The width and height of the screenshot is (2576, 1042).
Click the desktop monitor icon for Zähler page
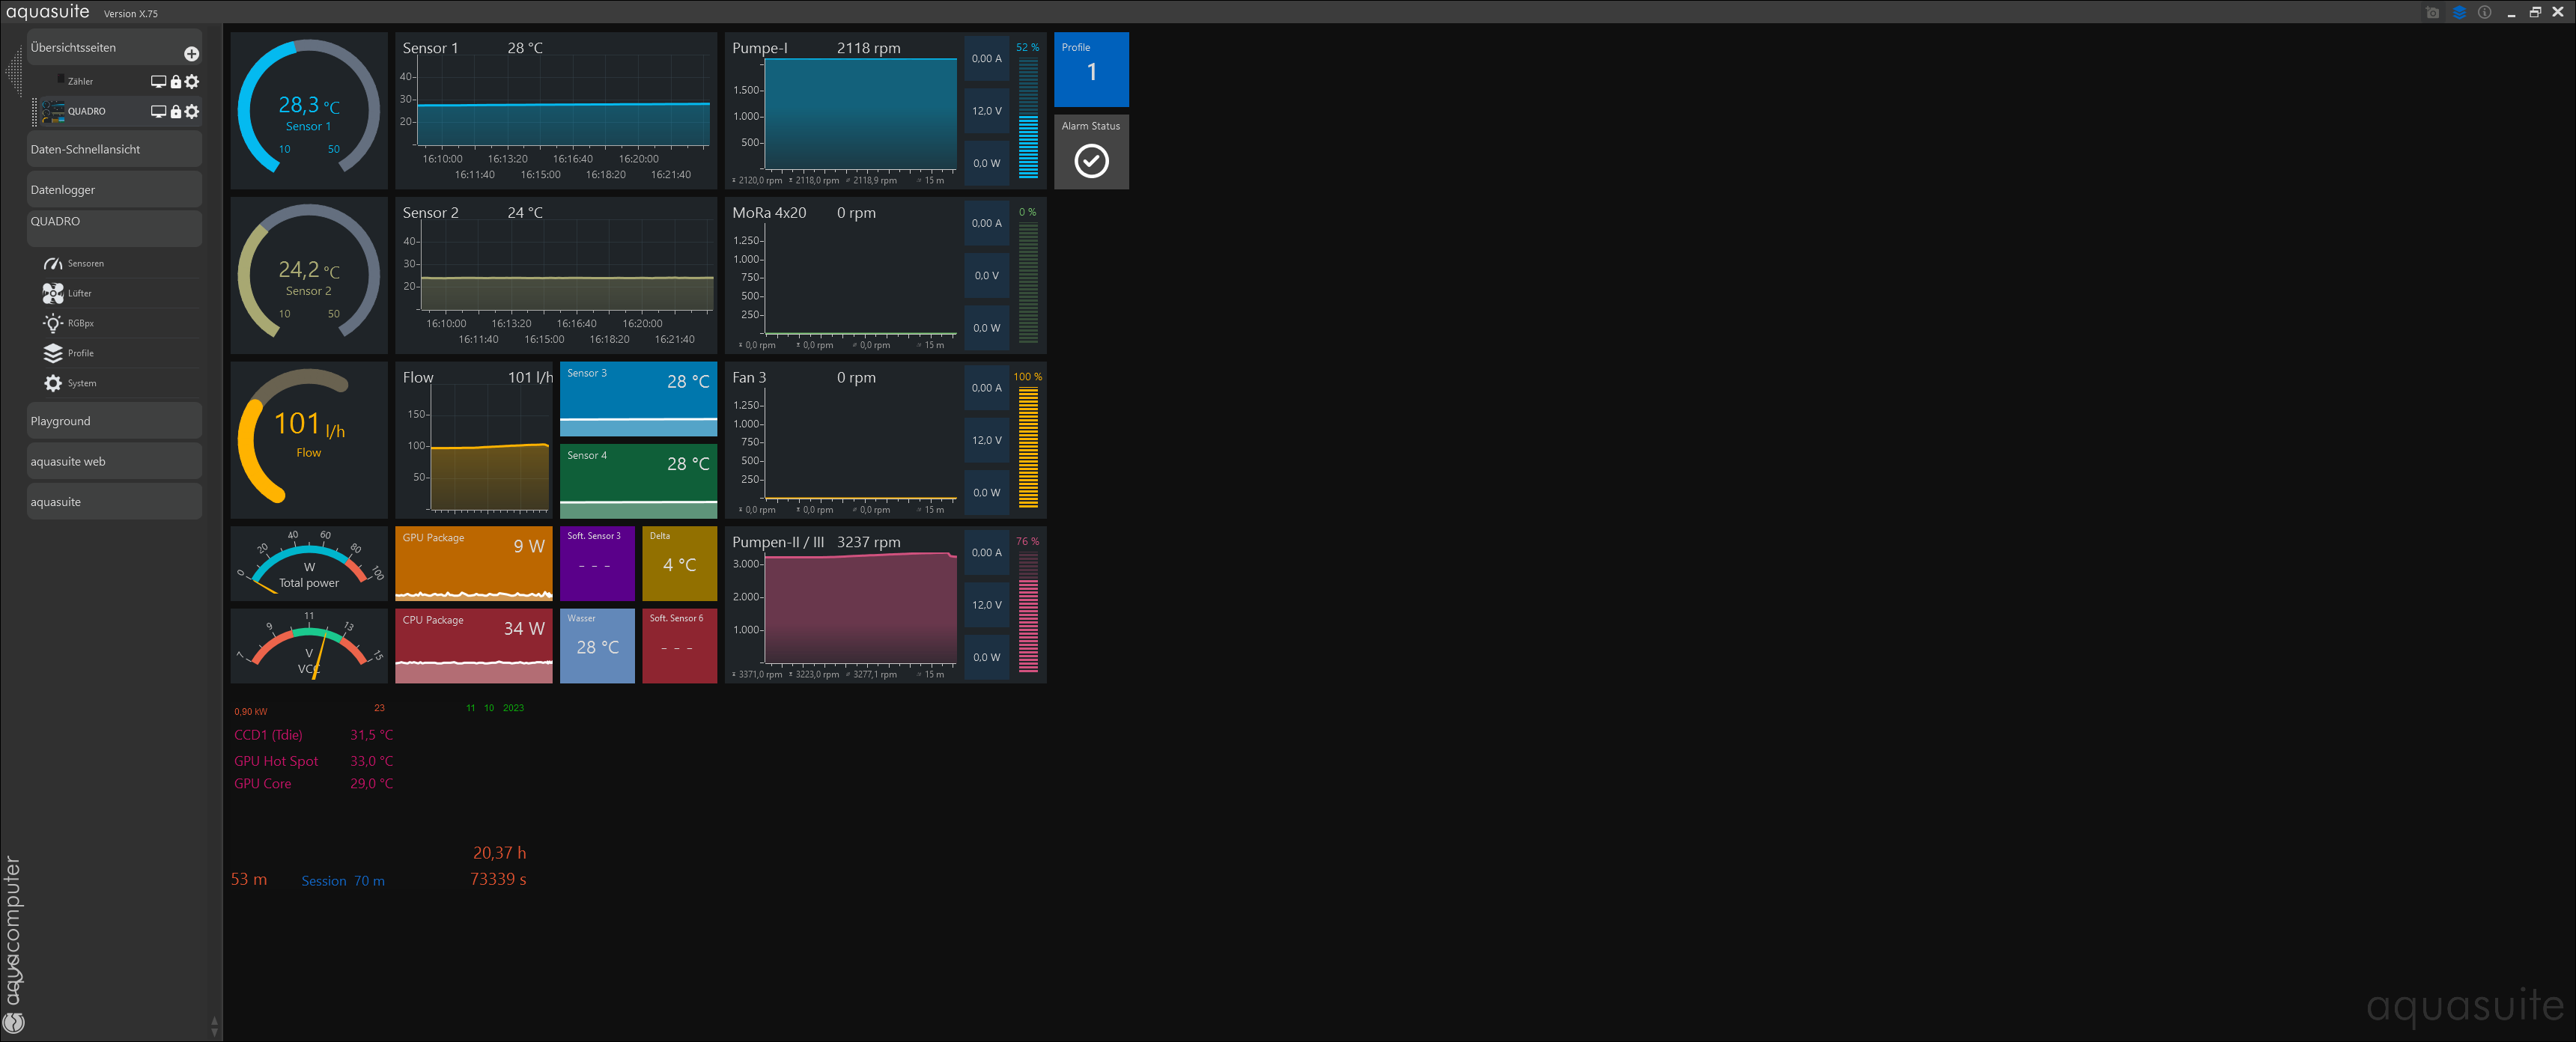click(x=158, y=82)
